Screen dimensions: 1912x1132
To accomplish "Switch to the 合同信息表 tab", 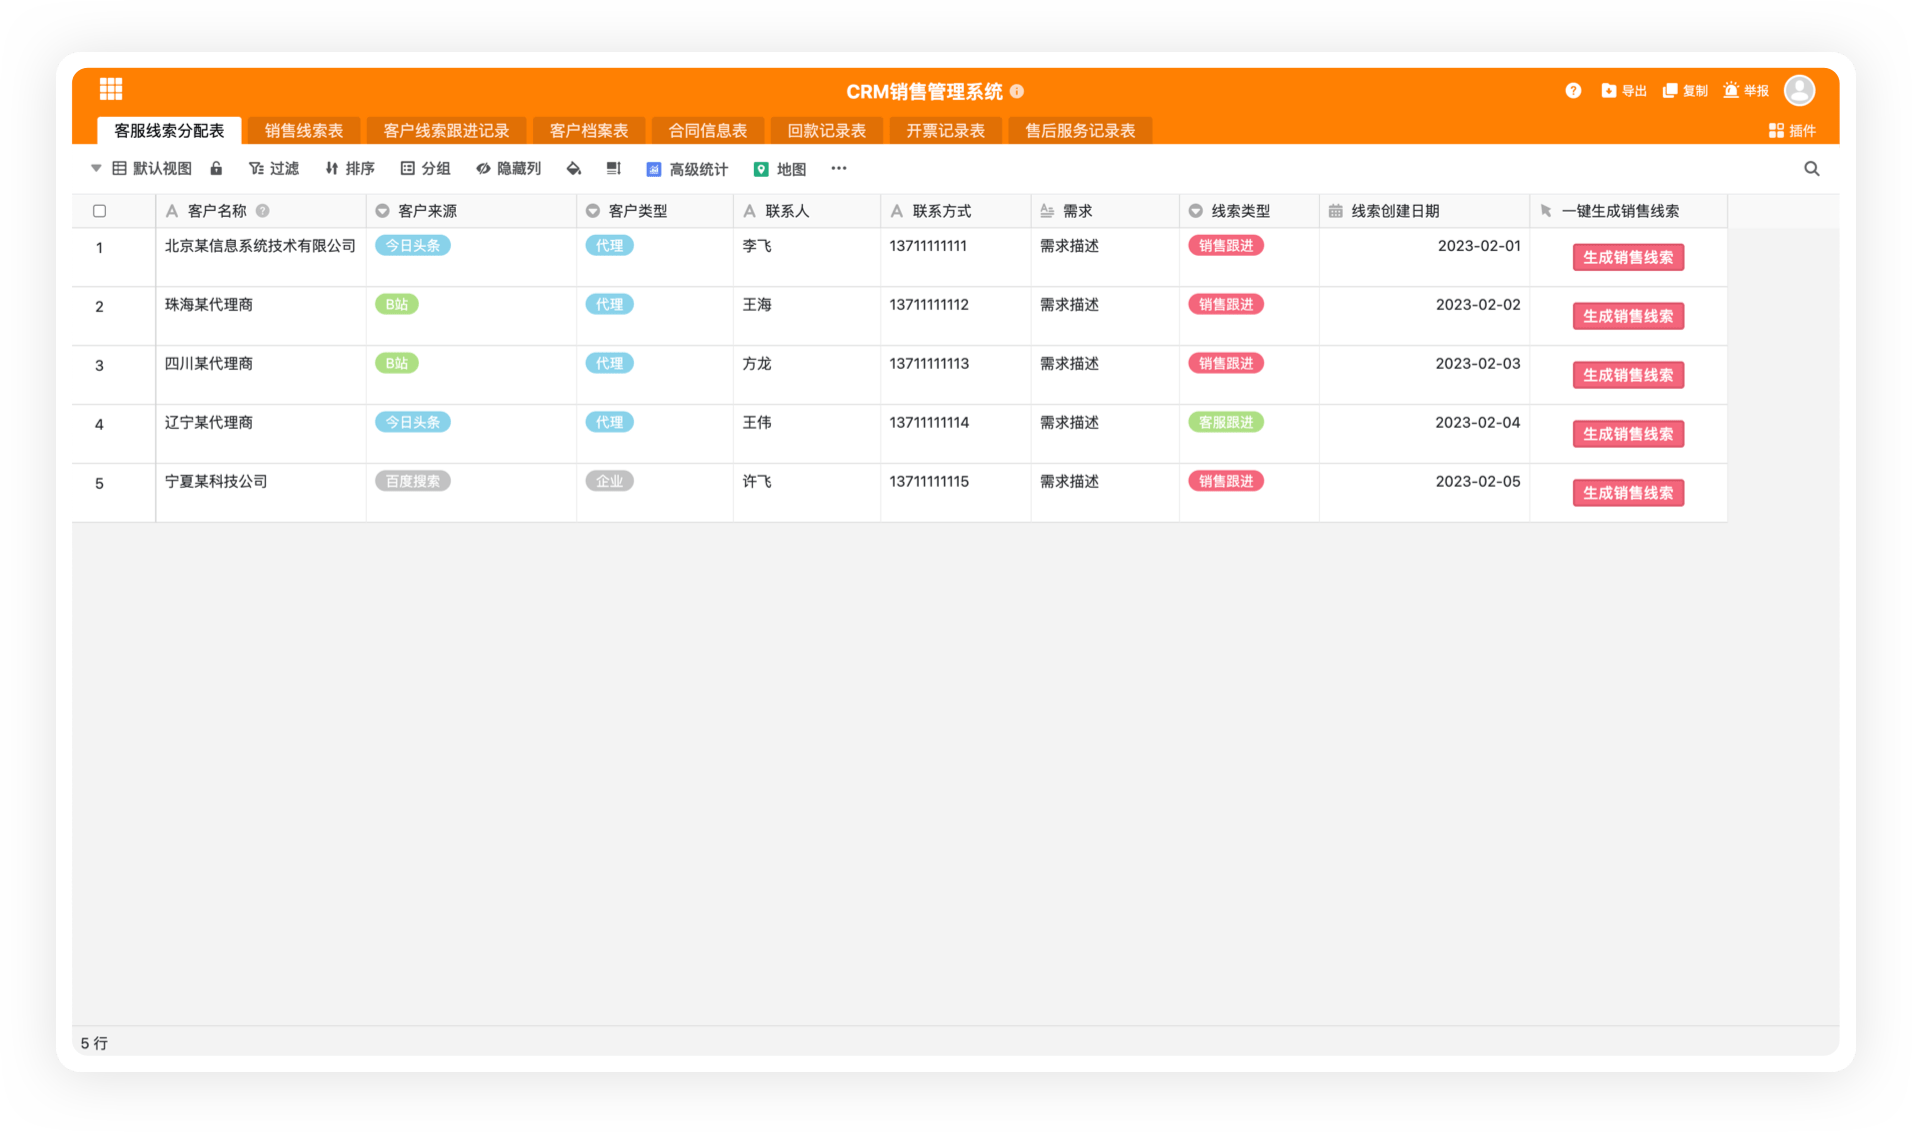I will (x=707, y=131).
